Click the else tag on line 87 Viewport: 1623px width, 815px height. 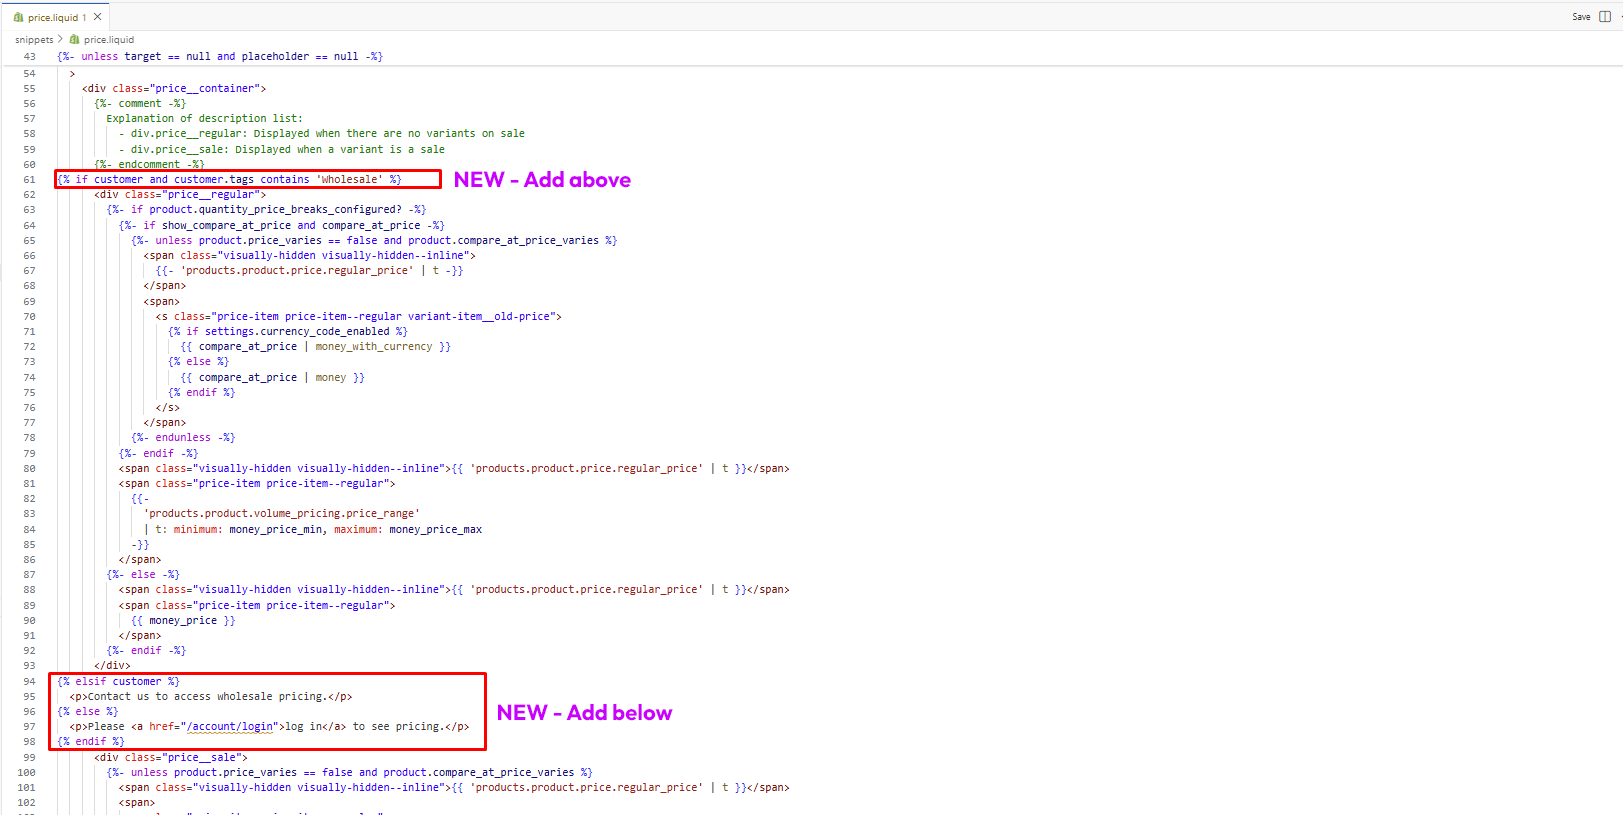[x=143, y=574]
